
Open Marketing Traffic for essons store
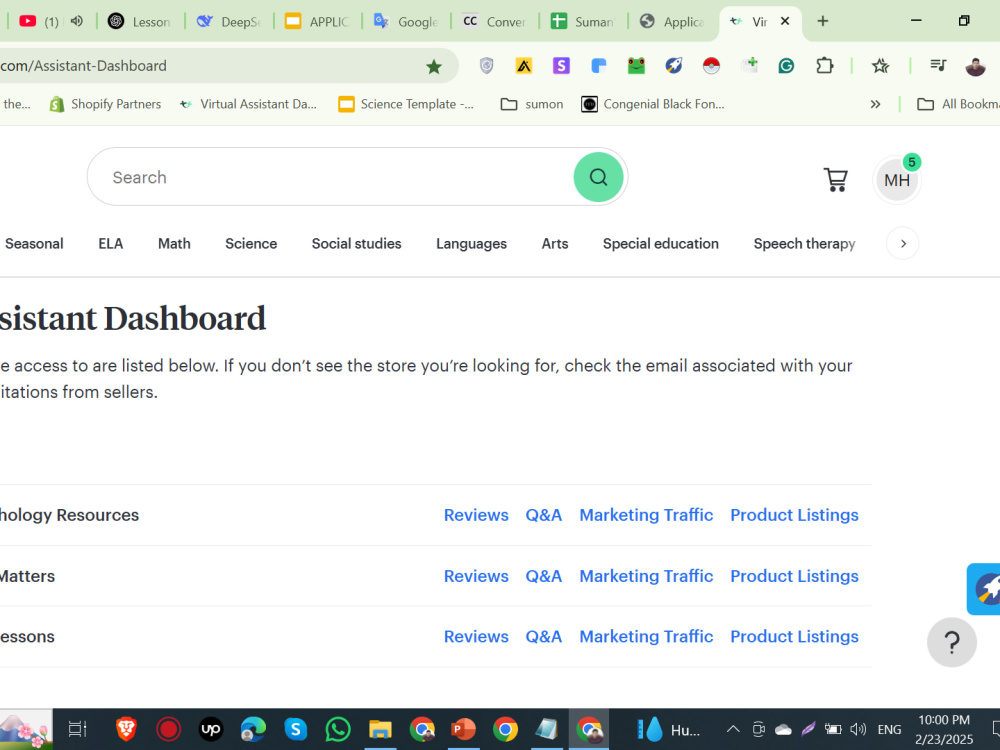pos(646,636)
